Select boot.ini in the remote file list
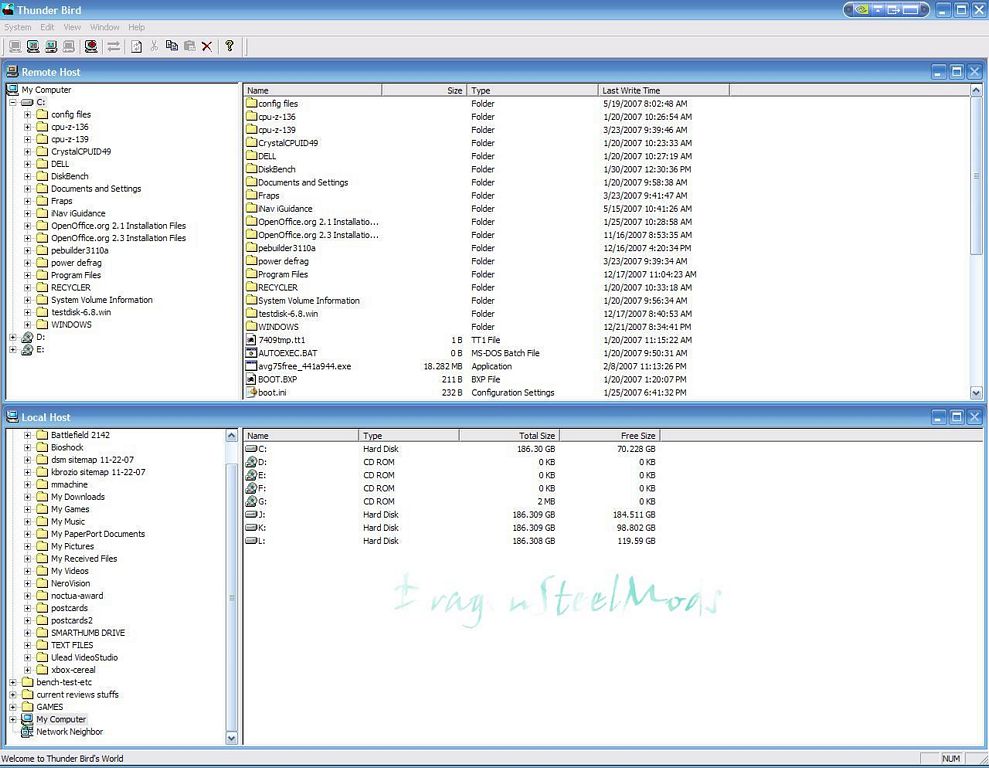 pyautogui.click(x=272, y=393)
